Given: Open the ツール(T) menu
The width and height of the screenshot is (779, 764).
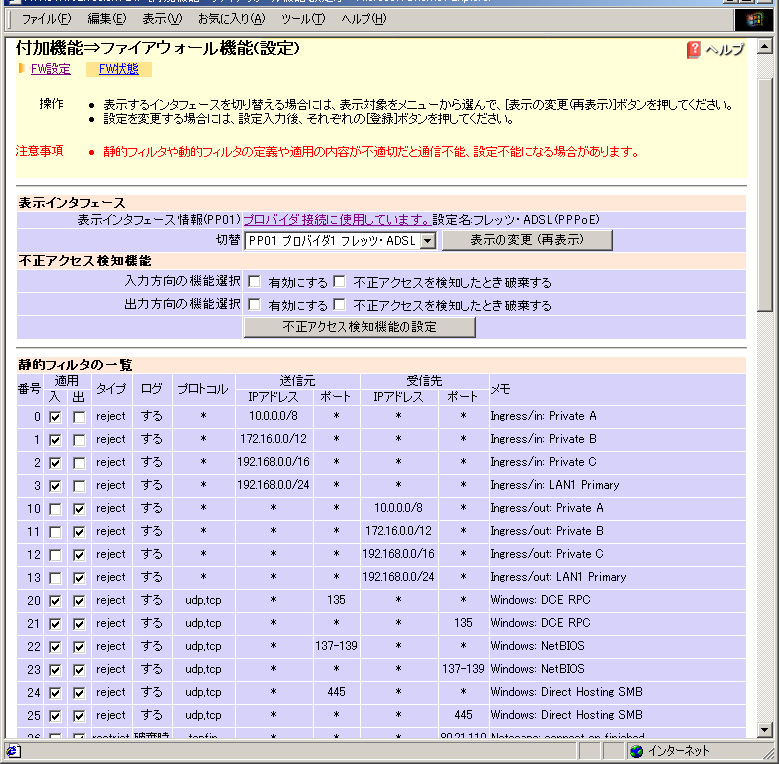Looking at the screenshot, I should tap(302, 19).
